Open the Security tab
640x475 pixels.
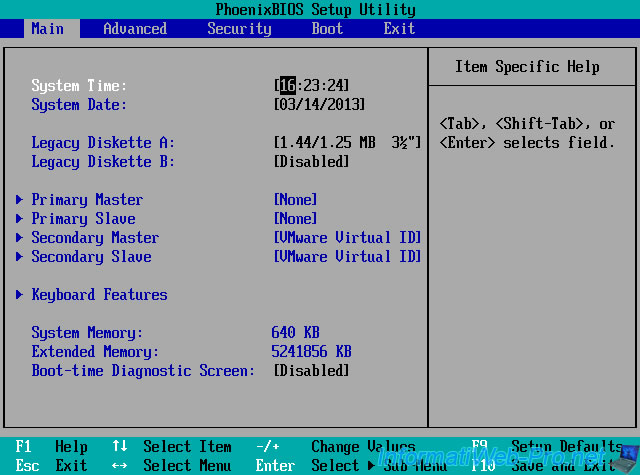(239, 29)
